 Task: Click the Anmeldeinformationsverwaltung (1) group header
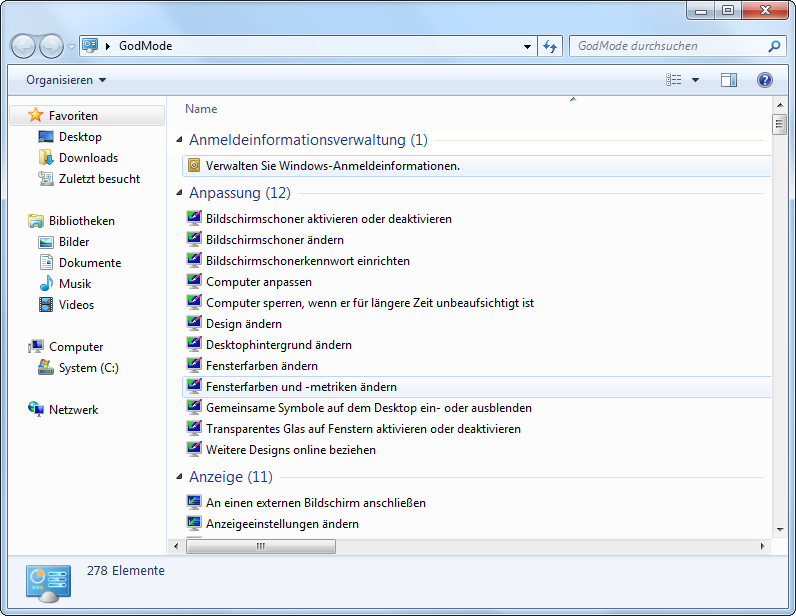(x=308, y=140)
